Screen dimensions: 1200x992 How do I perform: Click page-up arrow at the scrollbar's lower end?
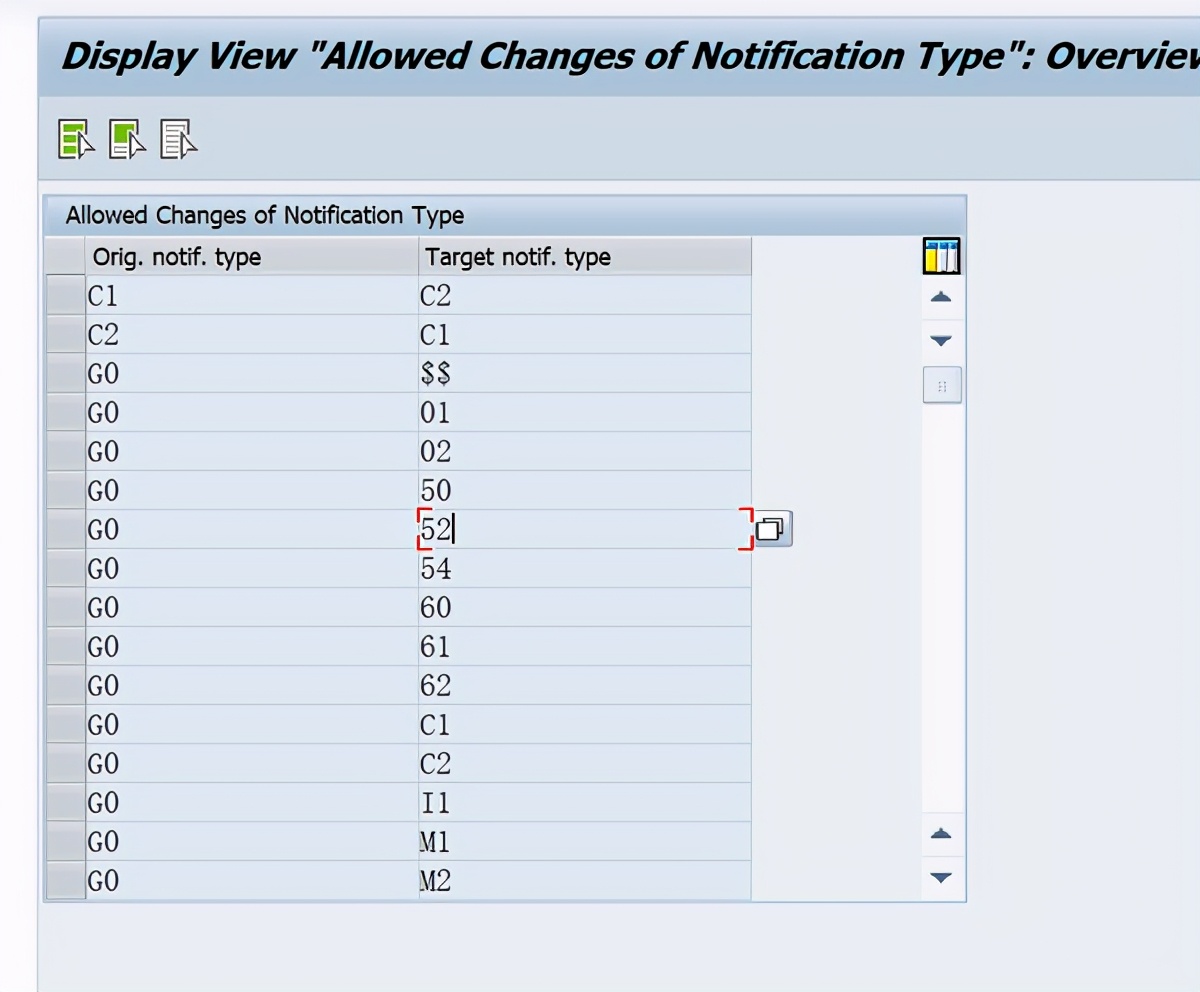coord(941,834)
